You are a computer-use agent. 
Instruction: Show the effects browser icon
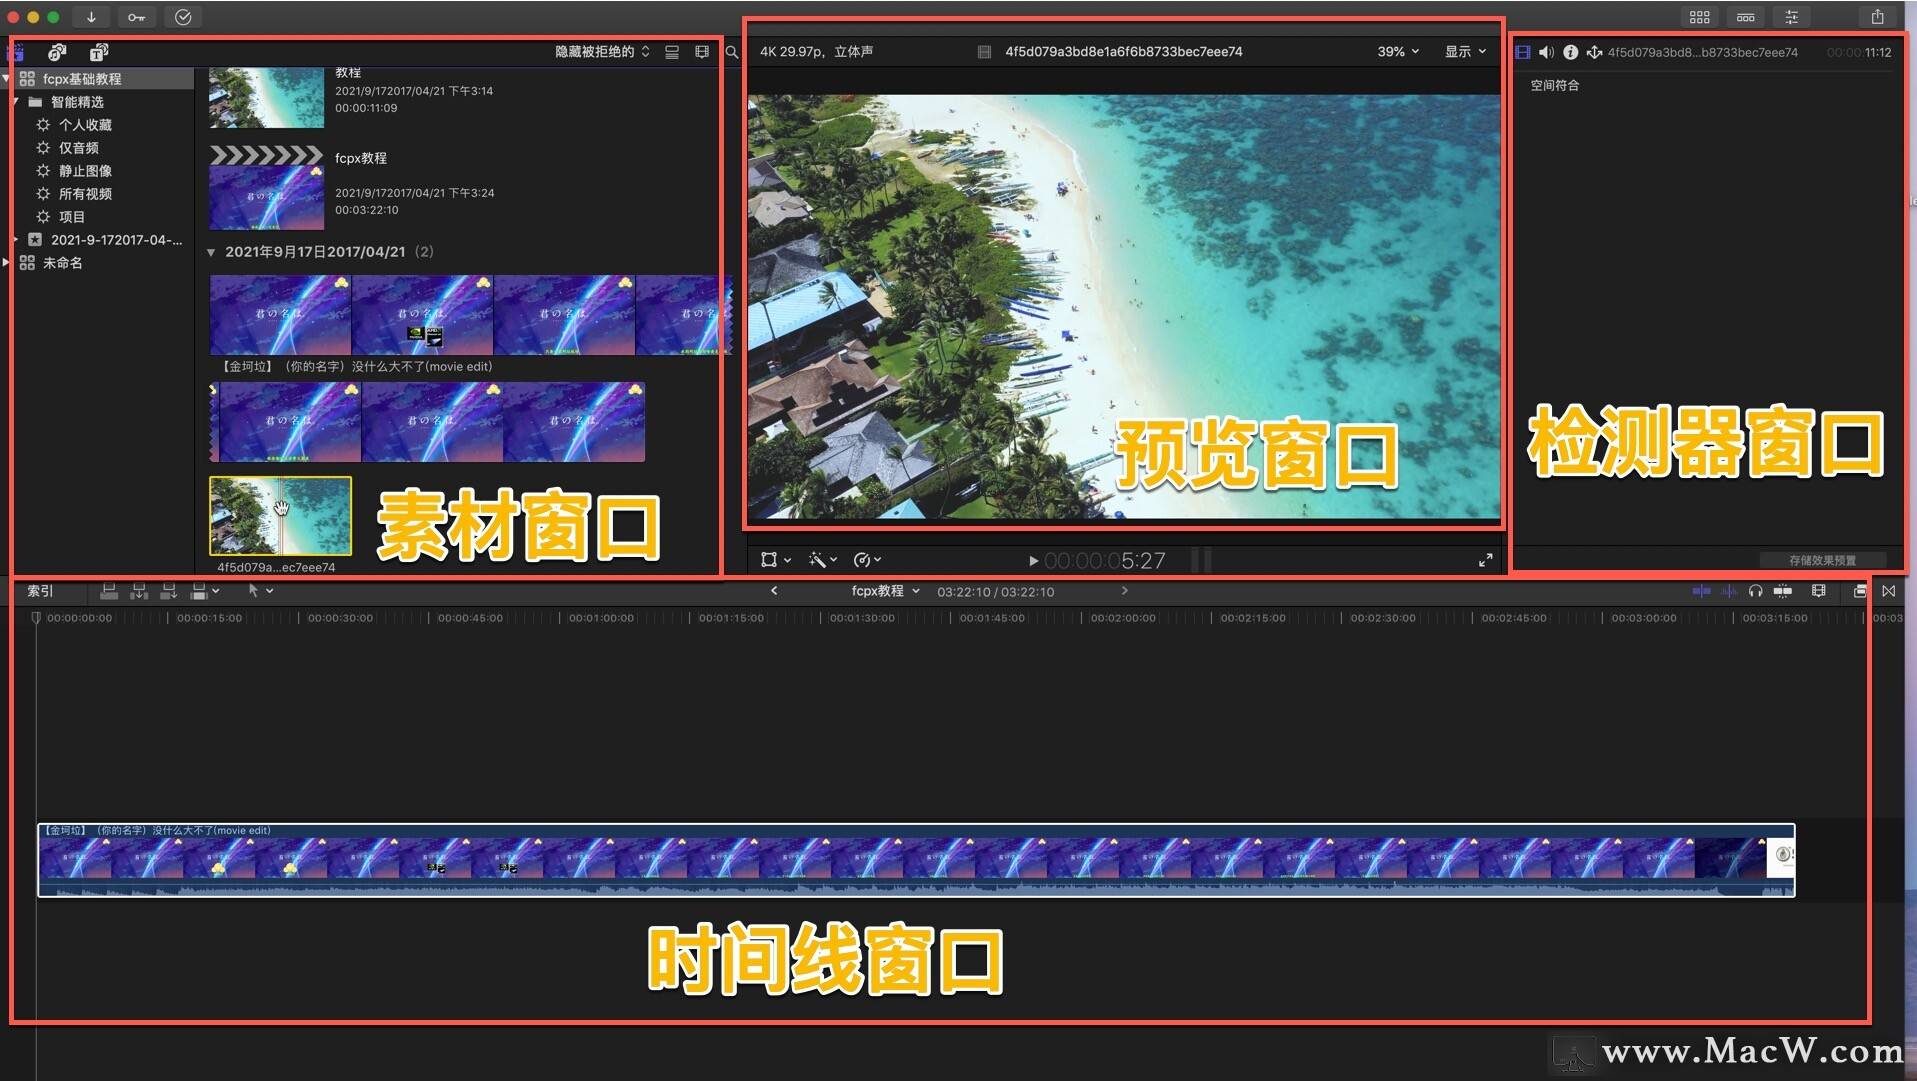click(1860, 591)
